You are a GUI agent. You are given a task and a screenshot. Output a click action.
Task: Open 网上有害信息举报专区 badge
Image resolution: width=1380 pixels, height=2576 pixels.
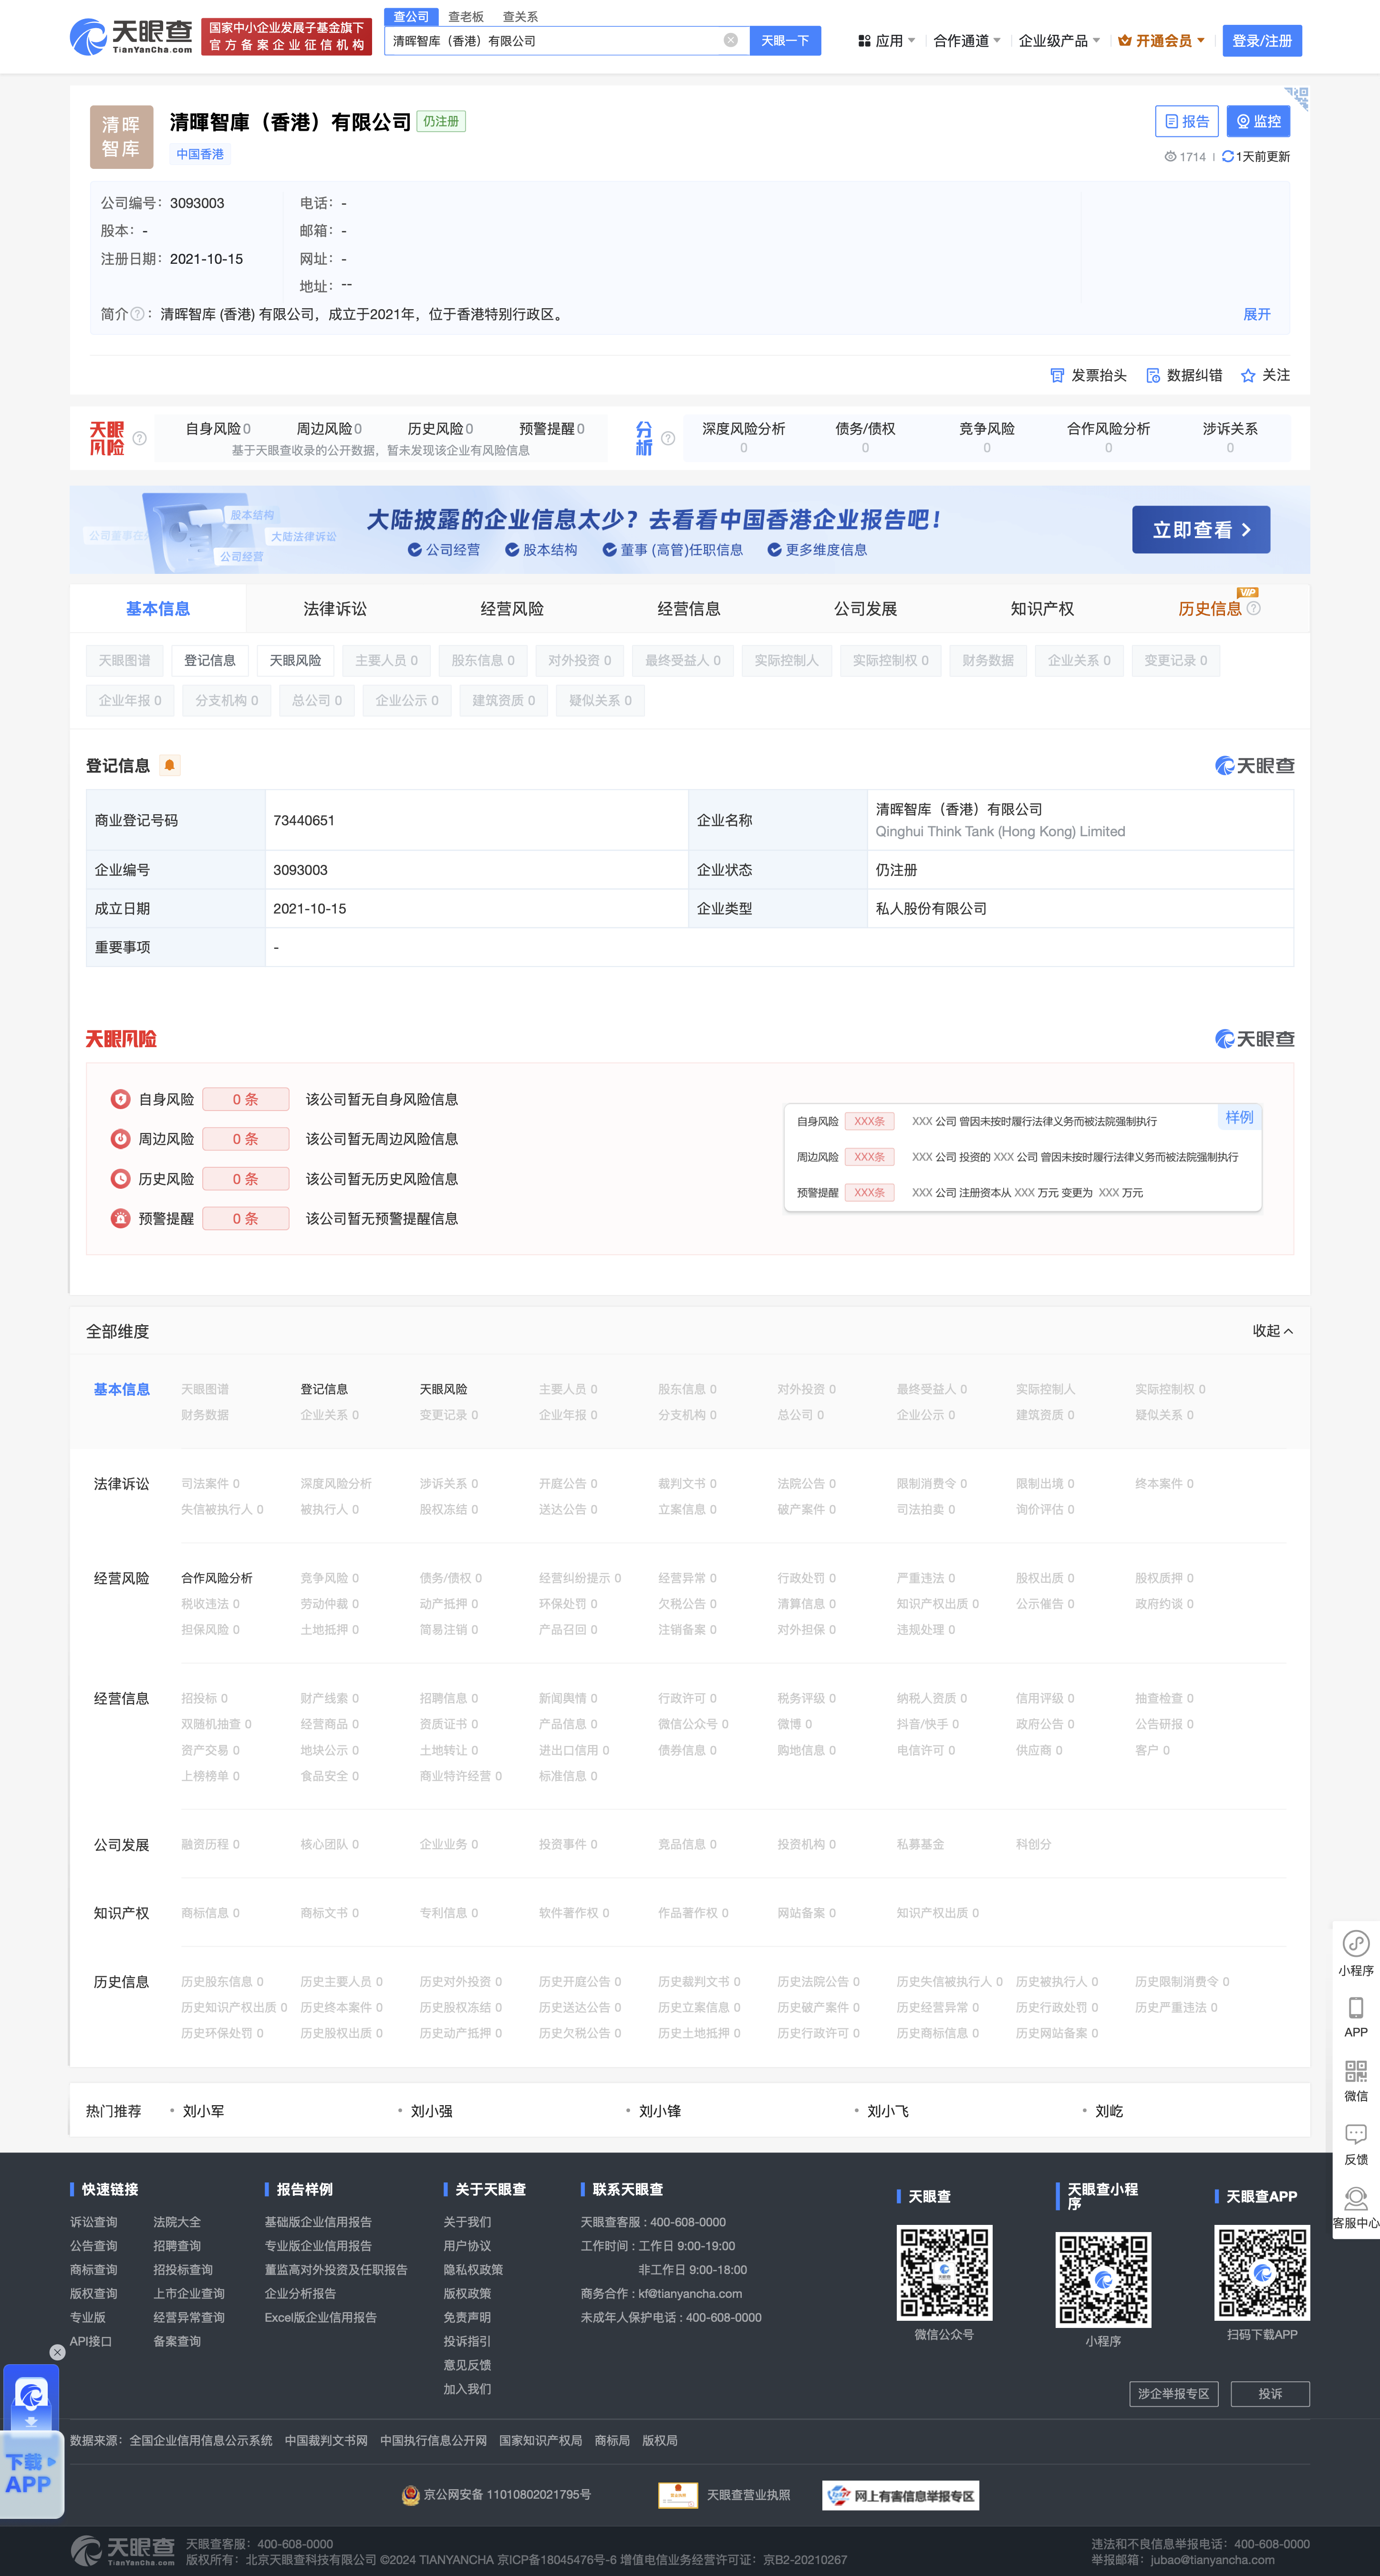point(900,2495)
